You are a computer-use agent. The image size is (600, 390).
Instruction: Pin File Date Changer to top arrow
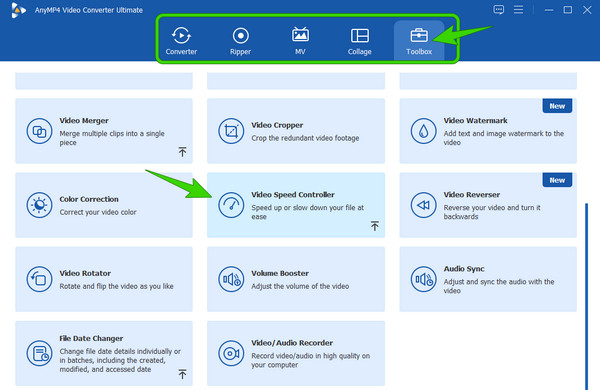[x=183, y=374]
